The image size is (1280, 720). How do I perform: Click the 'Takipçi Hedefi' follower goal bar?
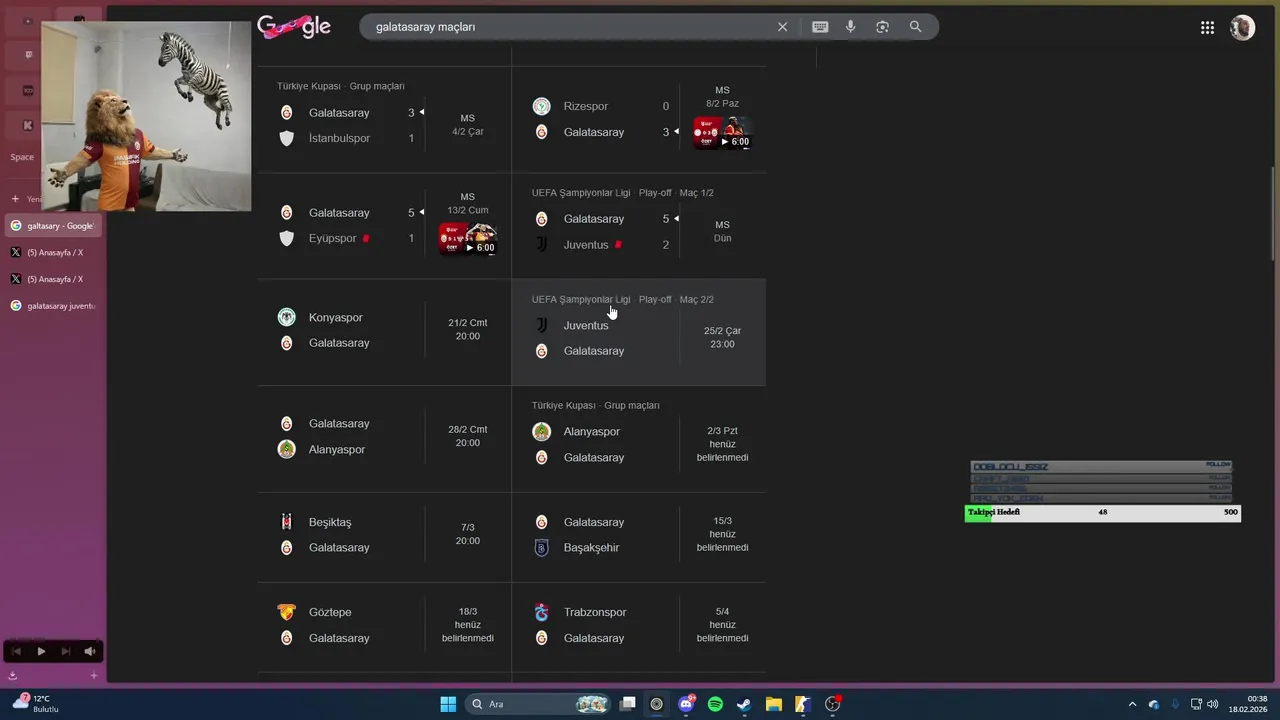click(1103, 512)
